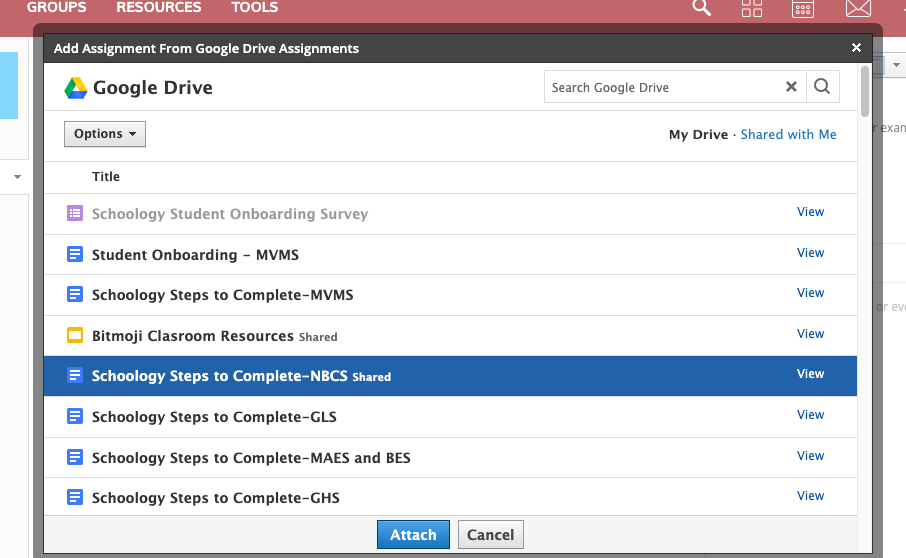Select Schoology Steps to Complete-GLS title

[x=214, y=417]
